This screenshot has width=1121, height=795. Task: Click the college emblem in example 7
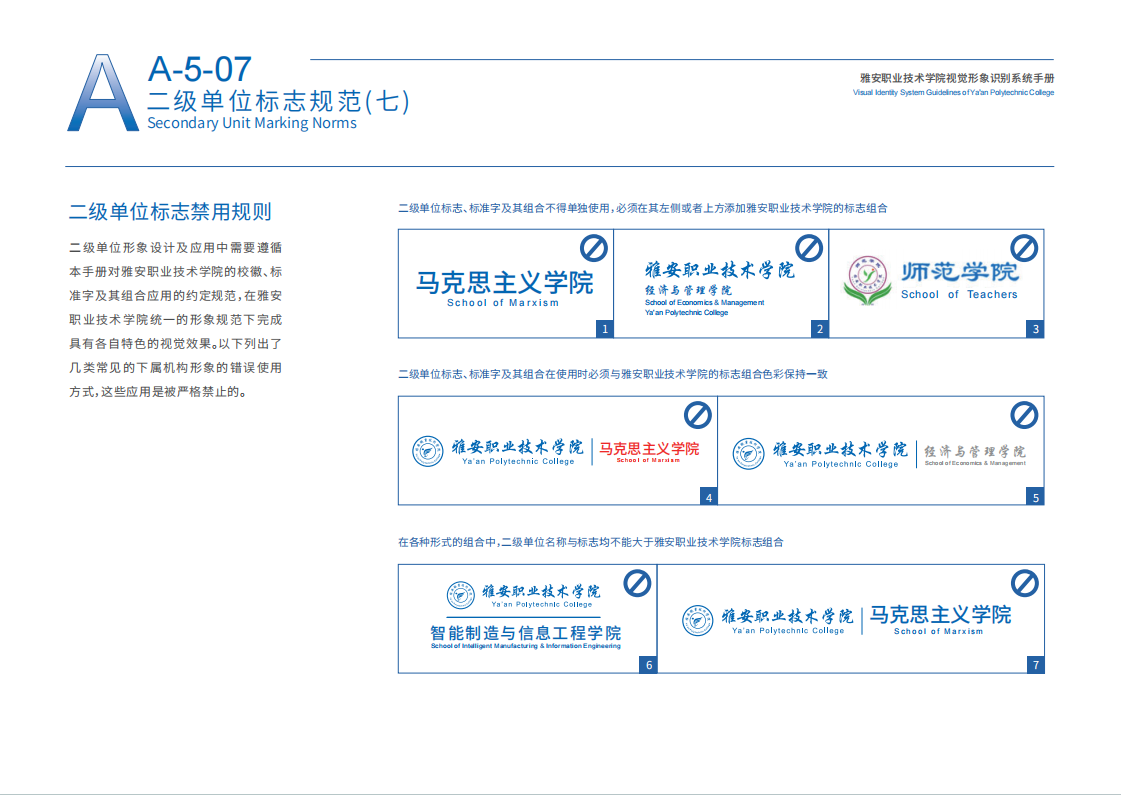(698, 620)
